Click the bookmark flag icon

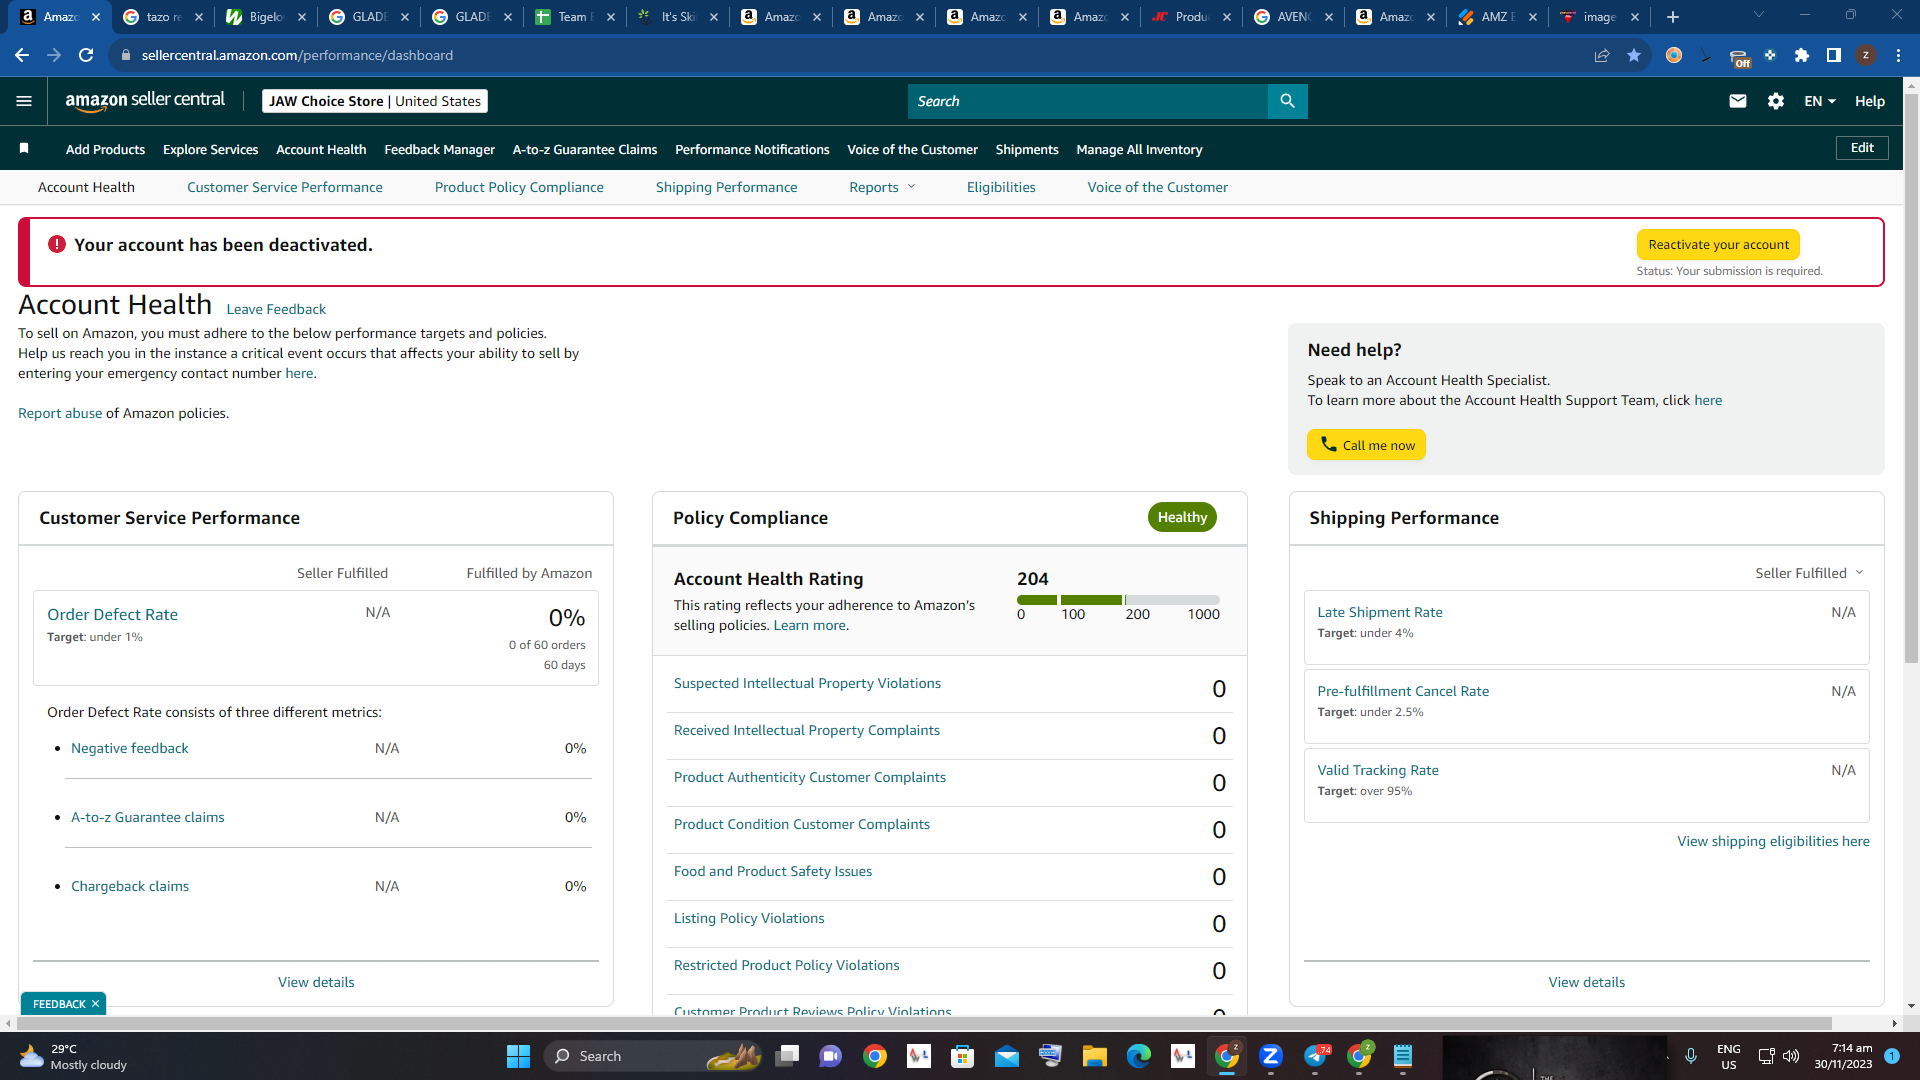[24, 149]
